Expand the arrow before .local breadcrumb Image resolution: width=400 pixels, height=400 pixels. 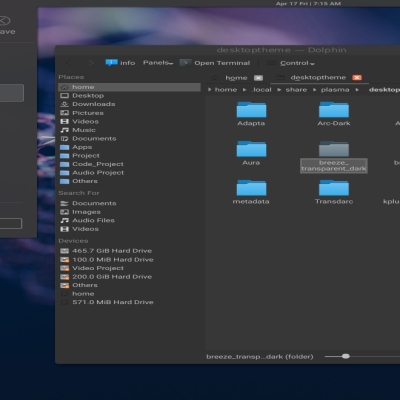pyautogui.click(x=245, y=90)
